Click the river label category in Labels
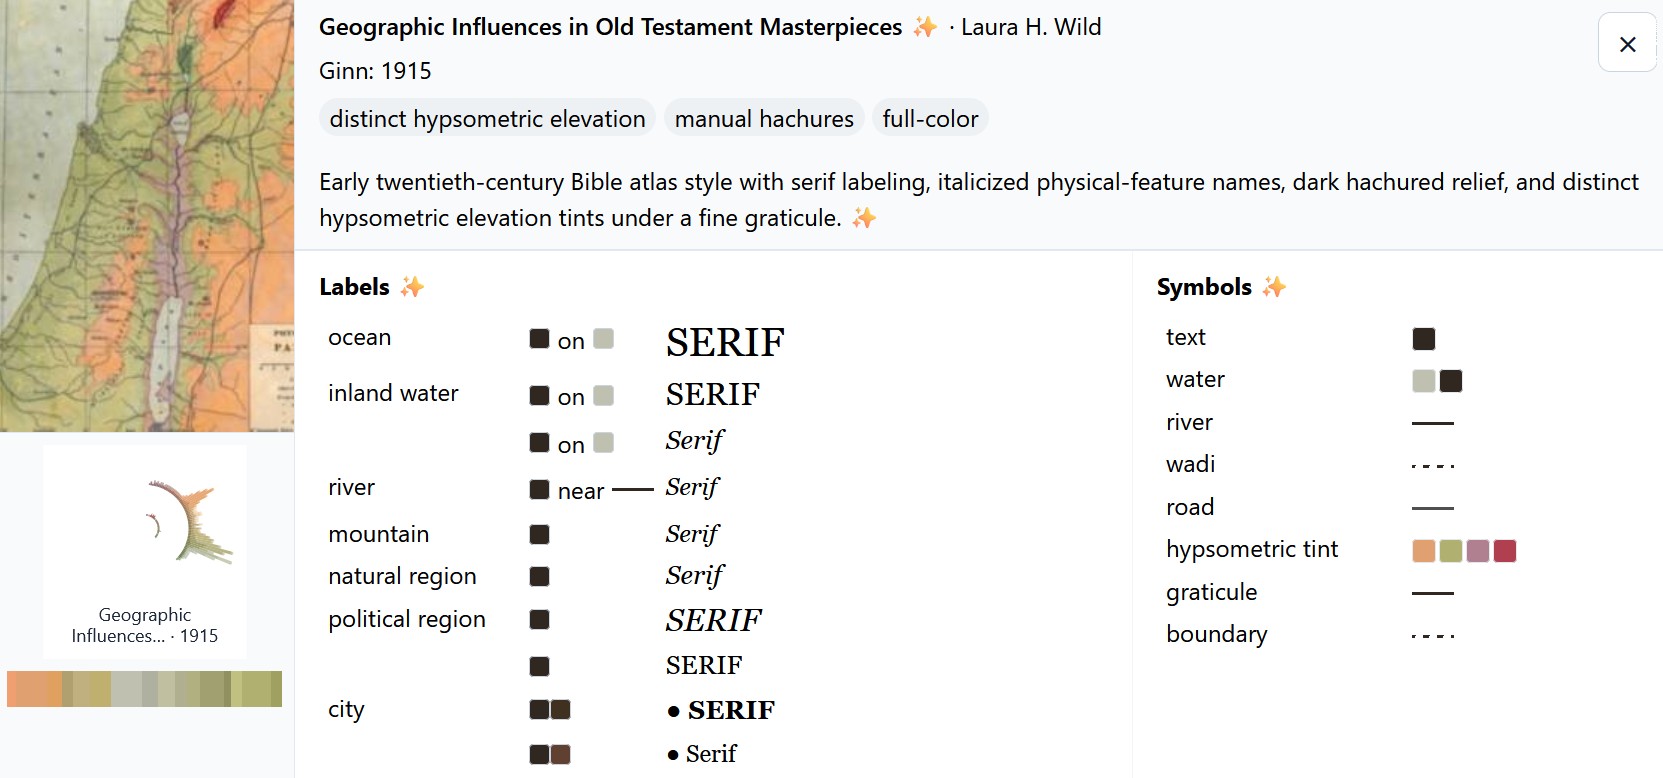The width and height of the screenshot is (1663, 778). (x=352, y=487)
